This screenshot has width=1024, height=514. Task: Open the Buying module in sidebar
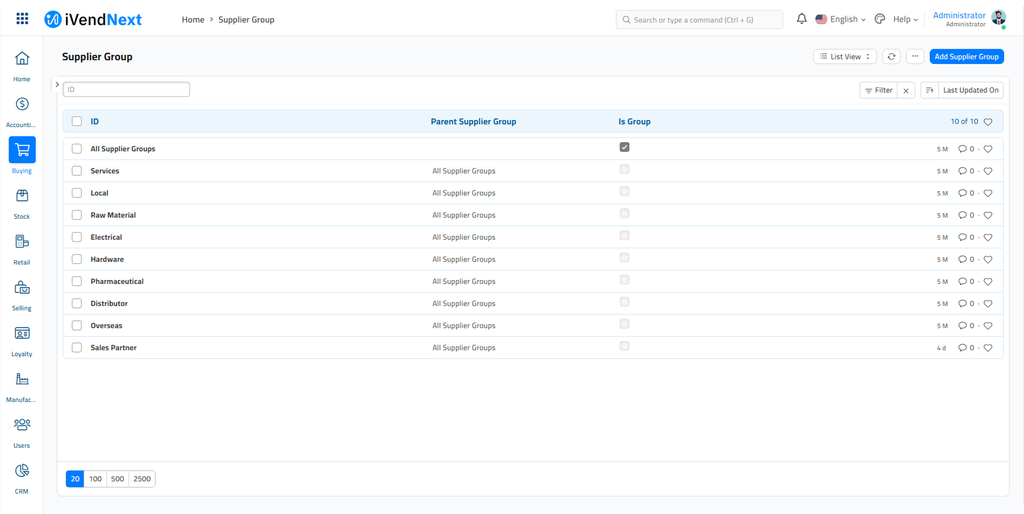[x=22, y=157]
